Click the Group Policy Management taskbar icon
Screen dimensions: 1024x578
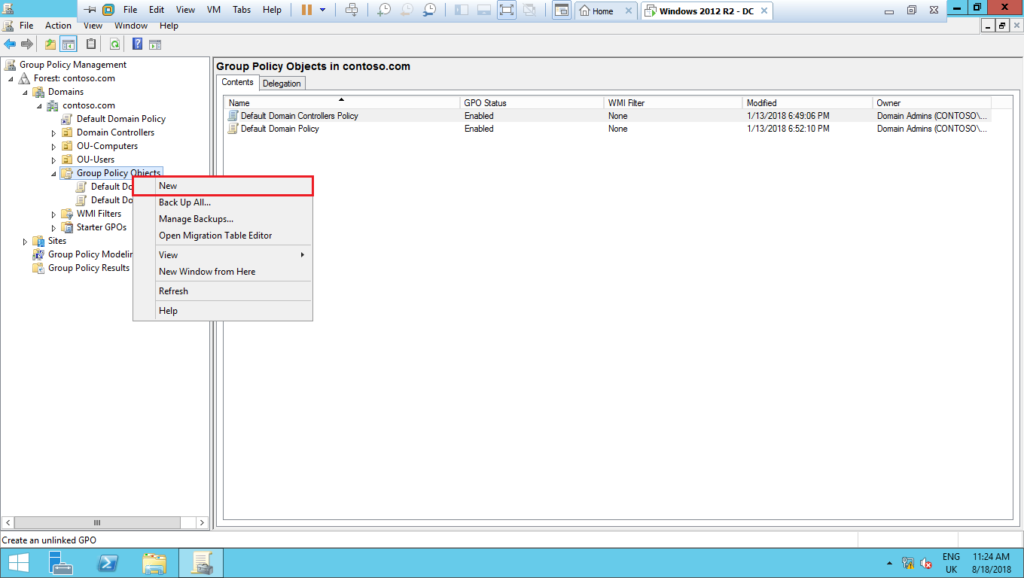pos(201,563)
